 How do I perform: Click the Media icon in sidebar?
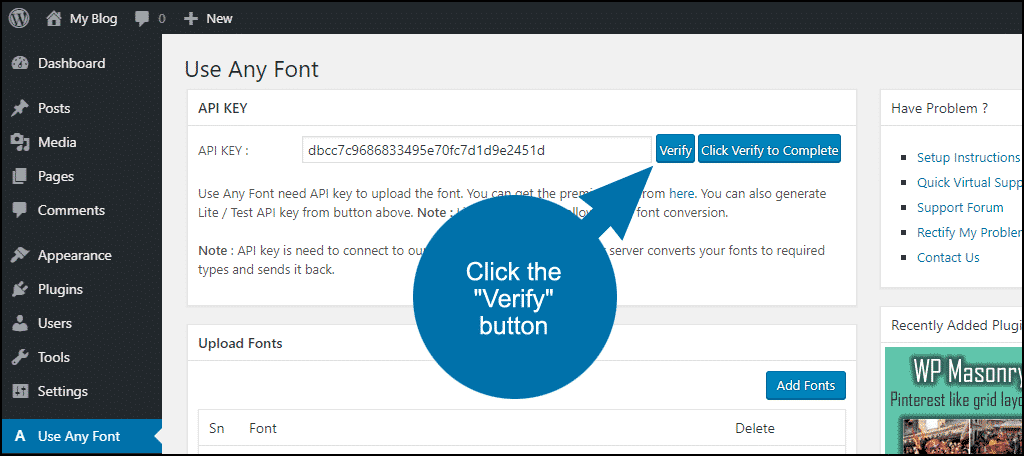[x=20, y=142]
